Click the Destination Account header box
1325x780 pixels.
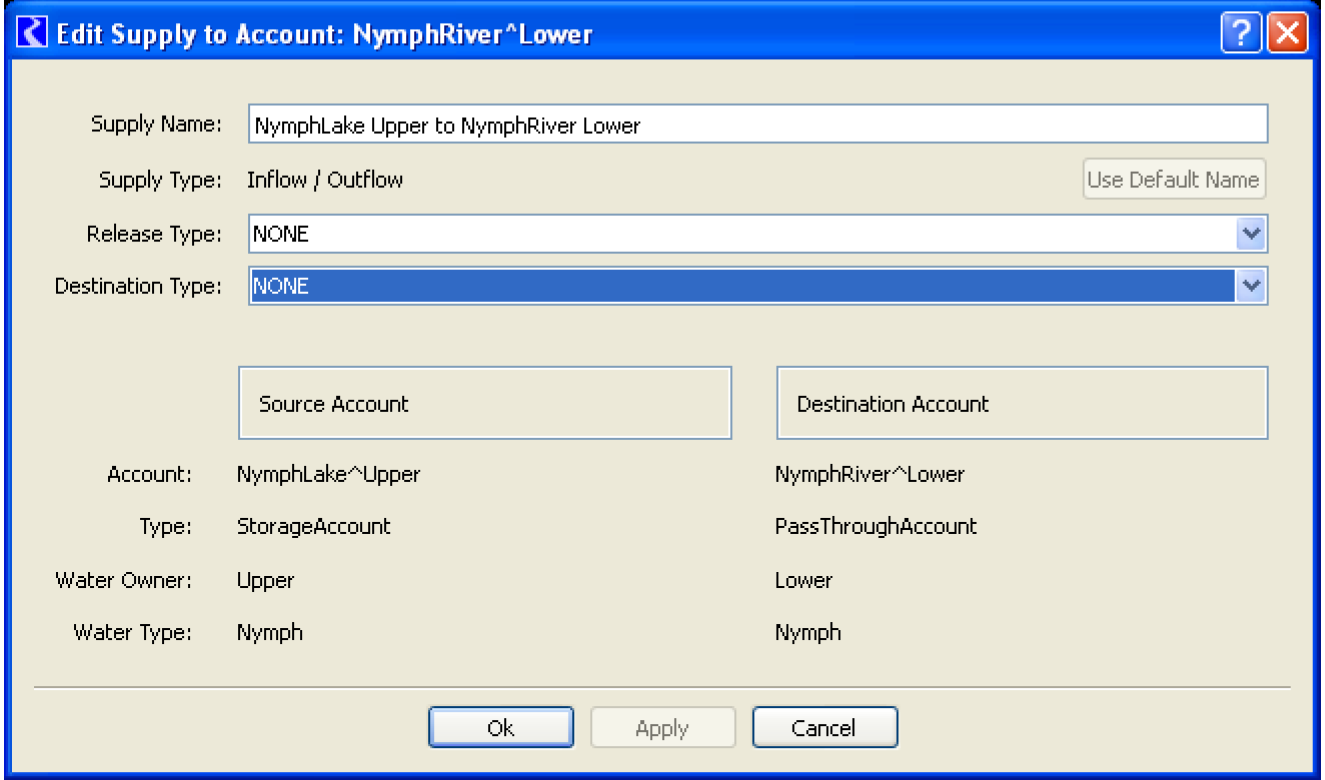pos(1022,403)
